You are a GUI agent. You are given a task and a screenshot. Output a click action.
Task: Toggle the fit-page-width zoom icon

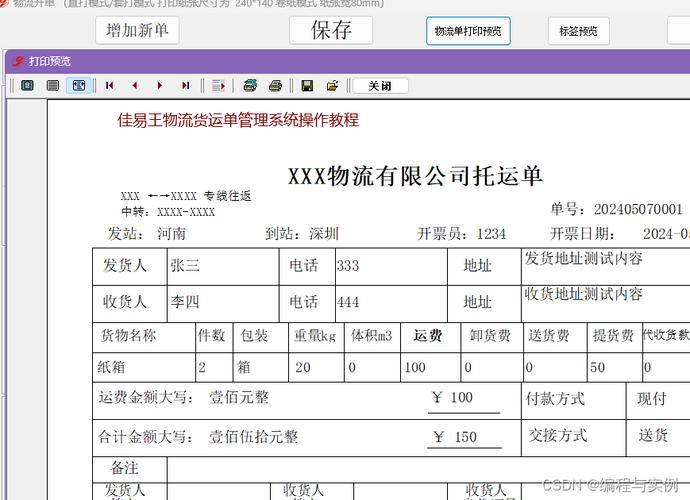coord(79,85)
